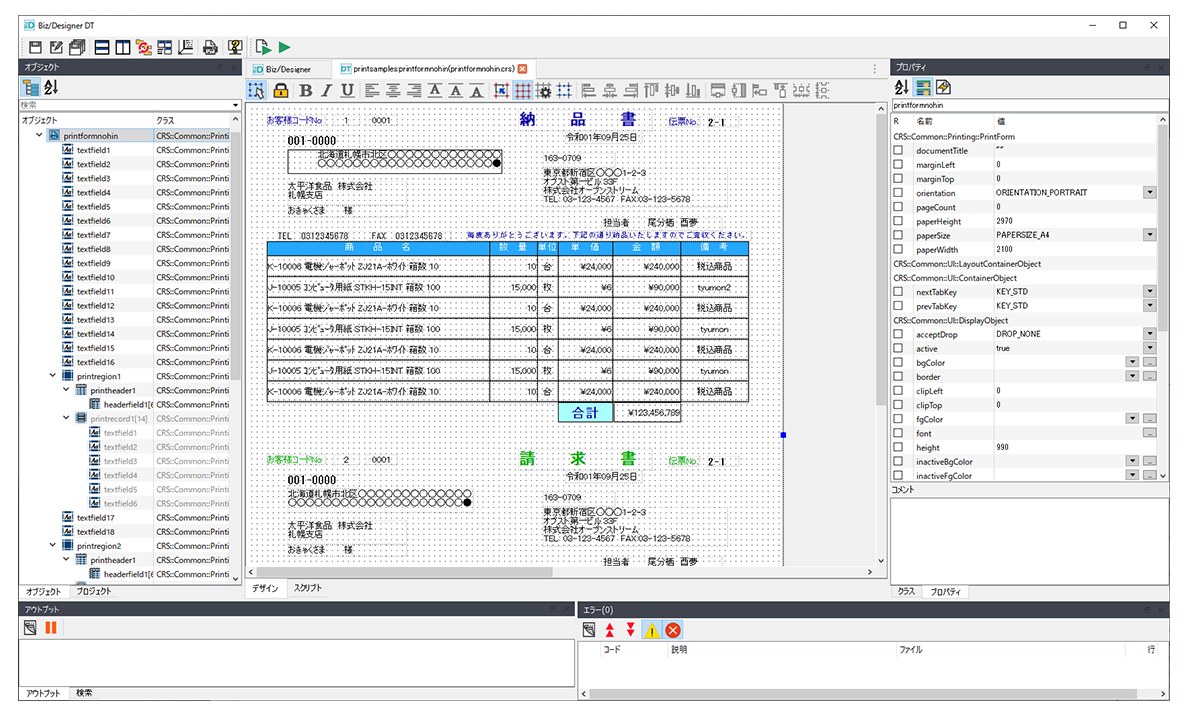
Task: Focus the 検索 search field in Object panel
Action: point(130,105)
